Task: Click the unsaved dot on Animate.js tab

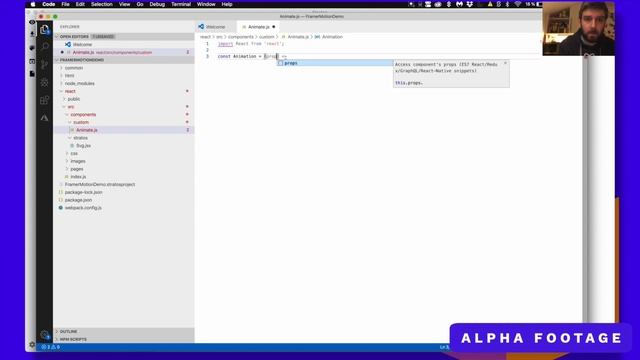Action: (273, 27)
